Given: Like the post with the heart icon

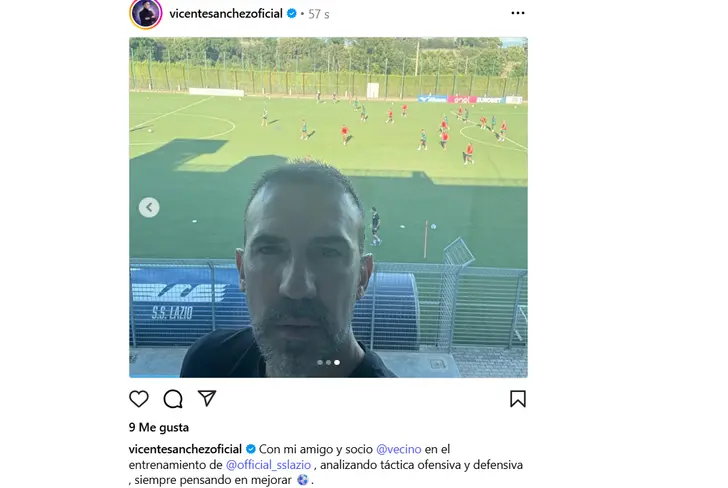Looking at the screenshot, I should (x=138, y=399).
